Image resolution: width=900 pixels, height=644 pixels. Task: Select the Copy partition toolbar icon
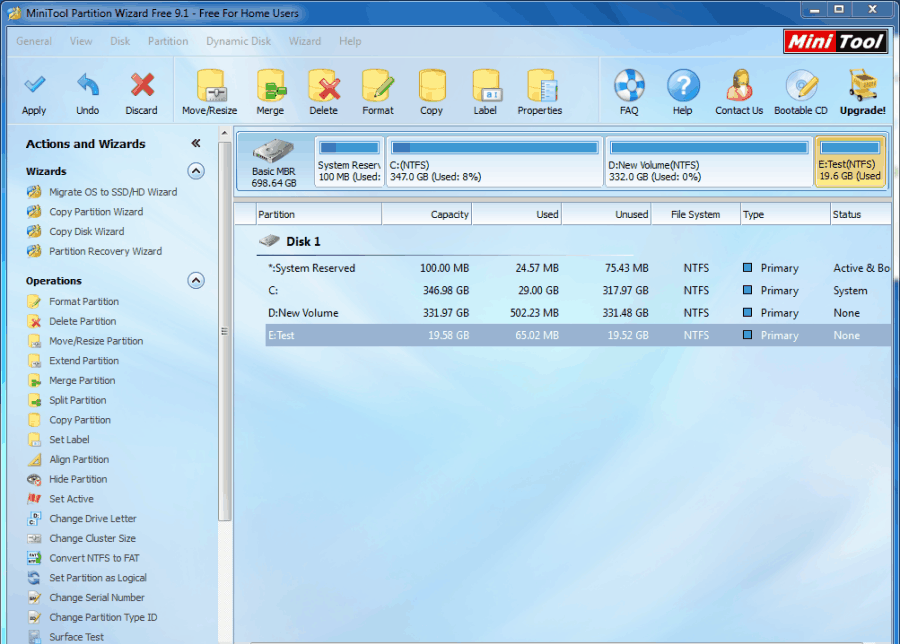431,93
